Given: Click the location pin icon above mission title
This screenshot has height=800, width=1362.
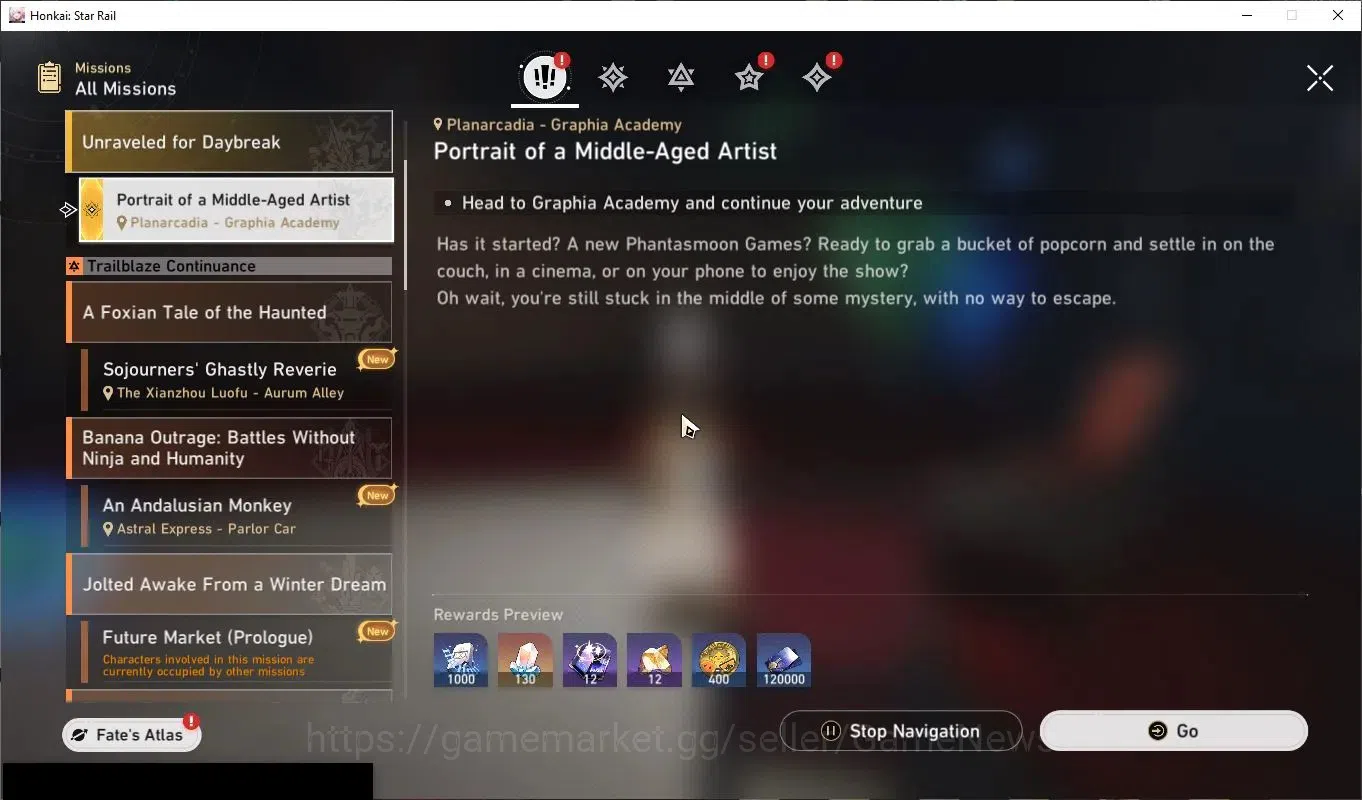Looking at the screenshot, I should tap(438, 125).
